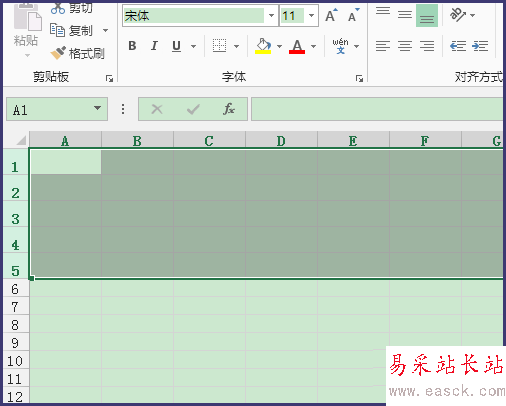This screenshot has height=406, width=506.
Task: Select row 3 header
Action: 15,214
